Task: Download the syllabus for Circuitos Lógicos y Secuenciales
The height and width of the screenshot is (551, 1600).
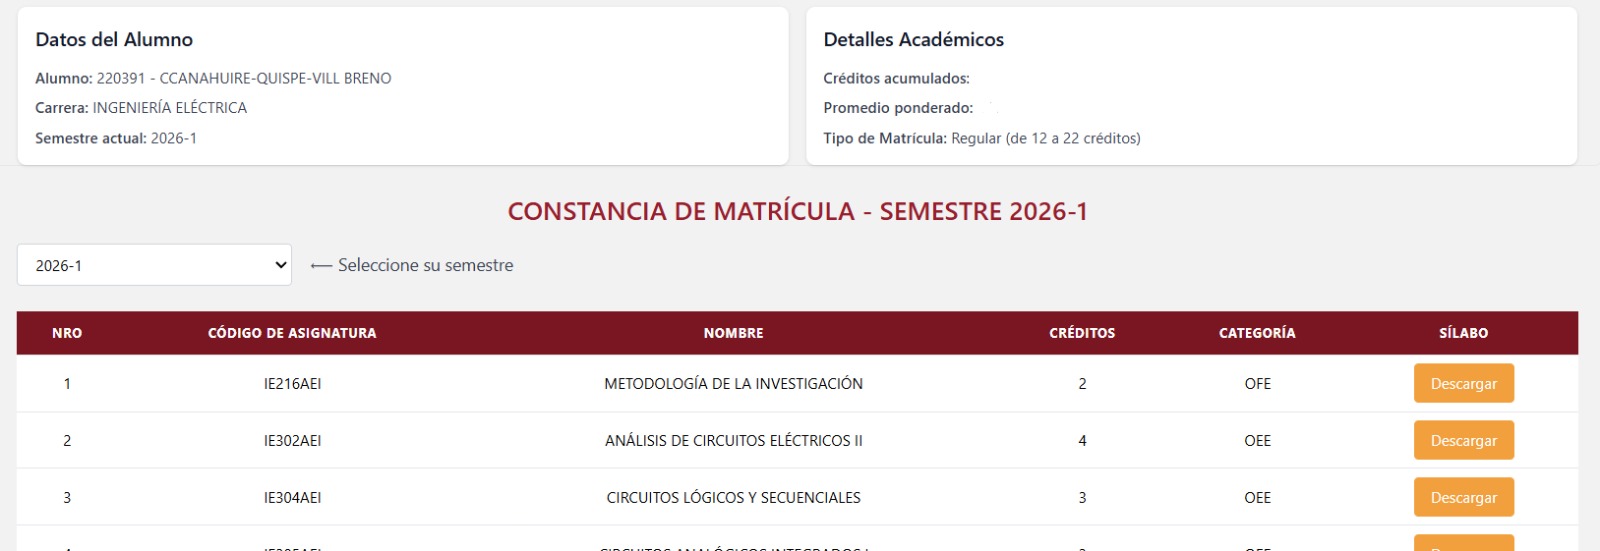Action: [x=1463, y=497]
